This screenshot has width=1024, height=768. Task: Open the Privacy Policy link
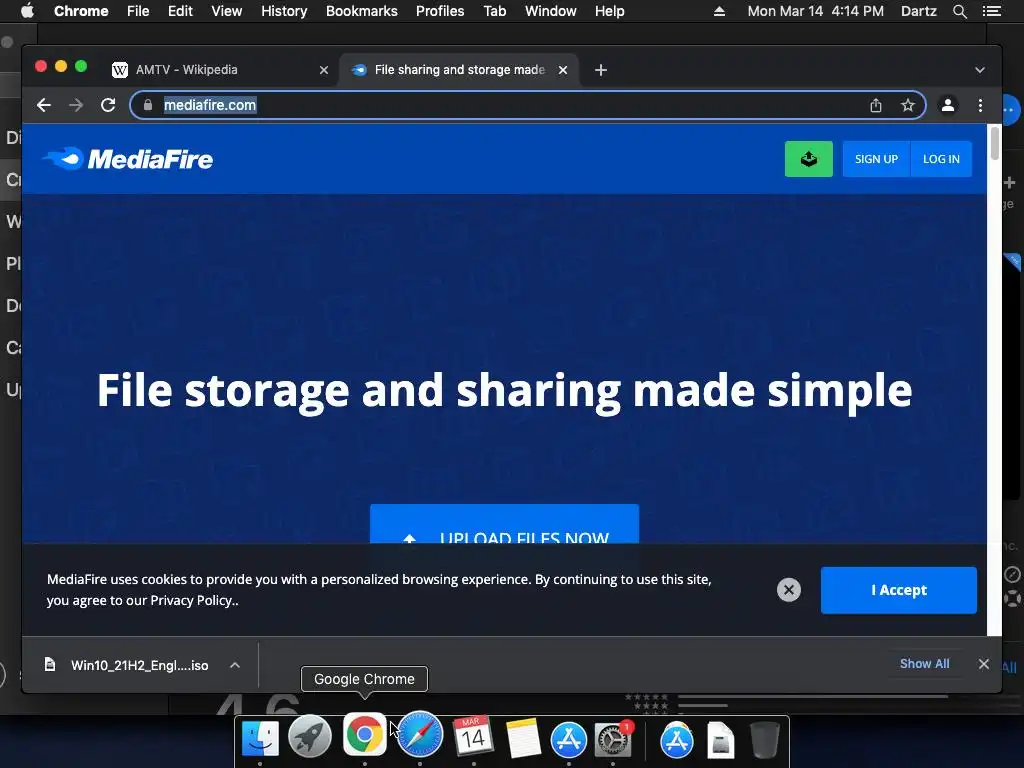191,601
